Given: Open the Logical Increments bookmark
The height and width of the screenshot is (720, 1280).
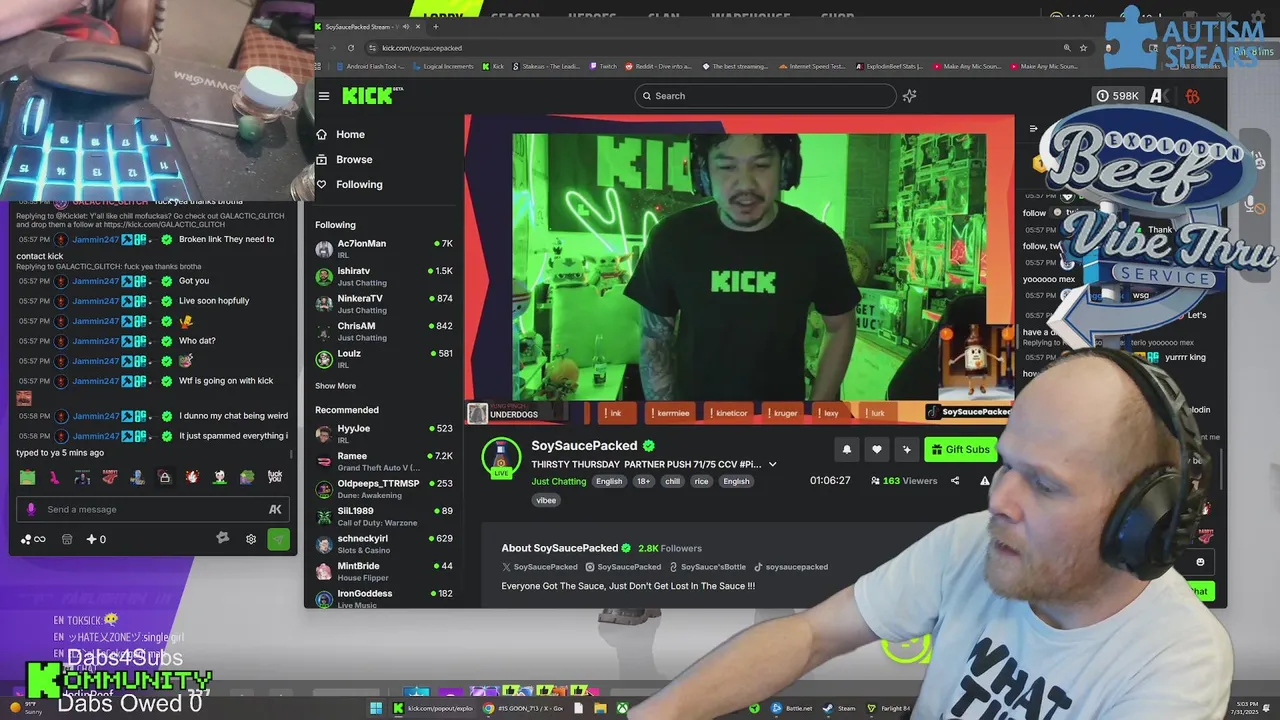Looking at the screenshot, I should click(443, 66).
